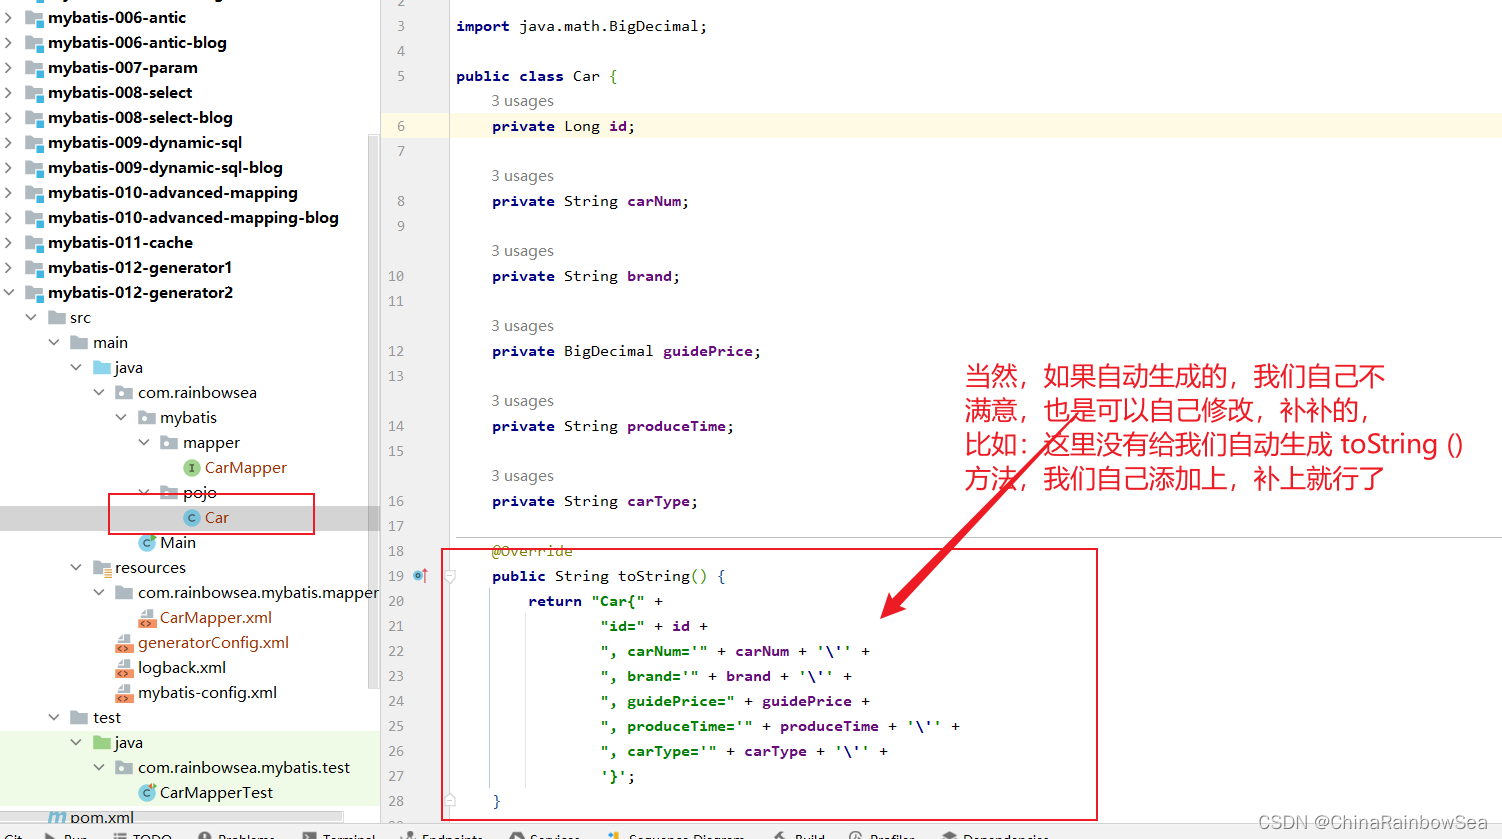The image size is (1502, 839).
Task: Open mybatis-config.xml file
Action: click(x=207, y=693)
